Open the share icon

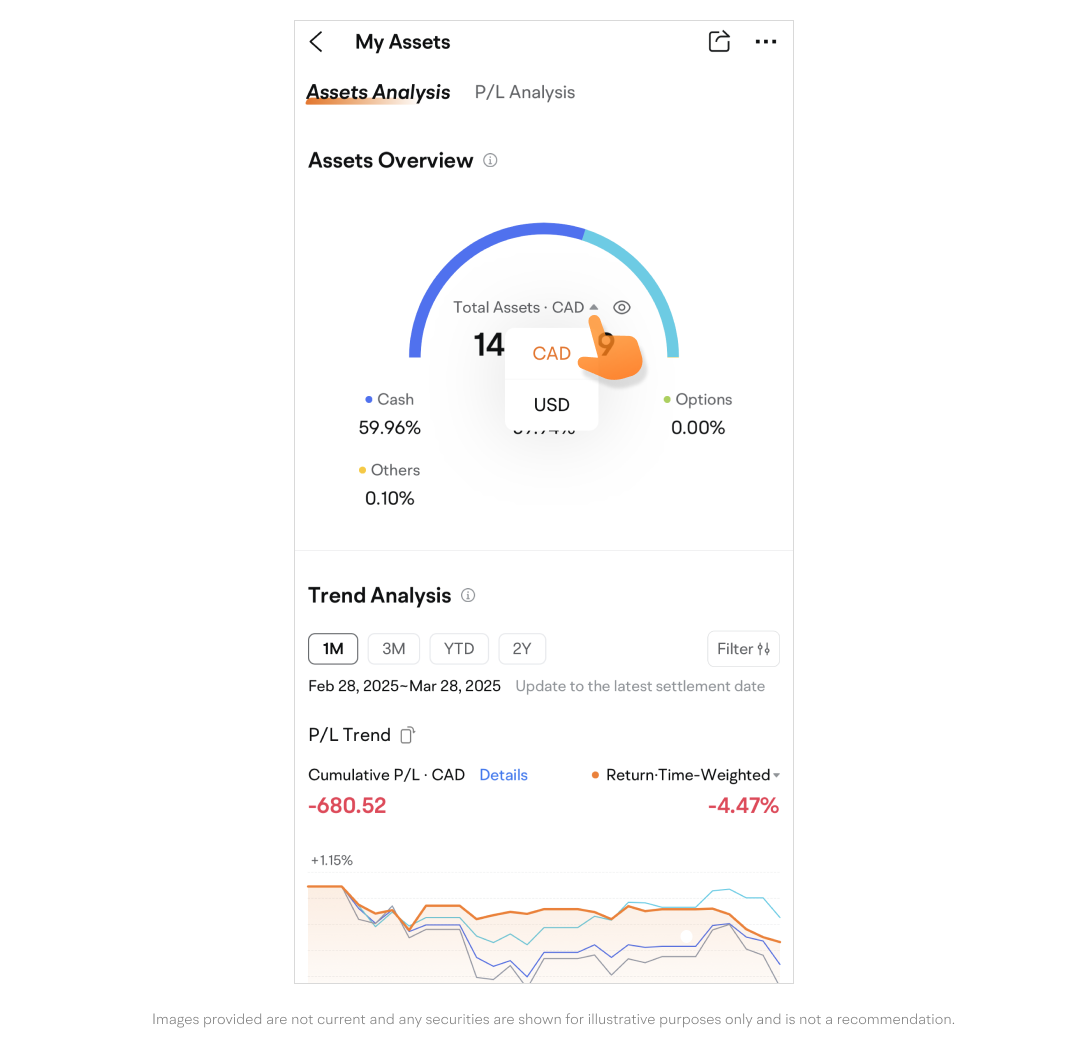click(x=719, y=42)
